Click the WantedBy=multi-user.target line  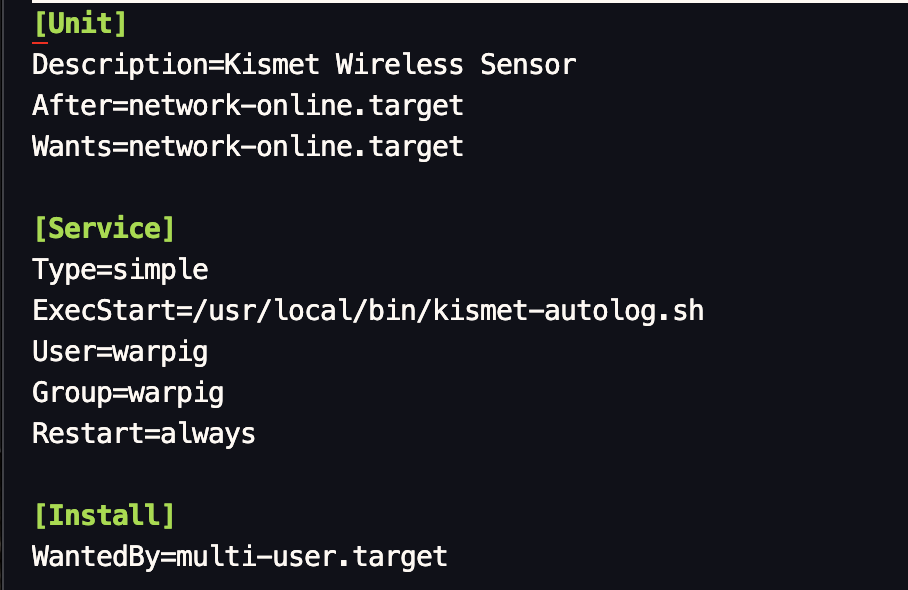240,556
